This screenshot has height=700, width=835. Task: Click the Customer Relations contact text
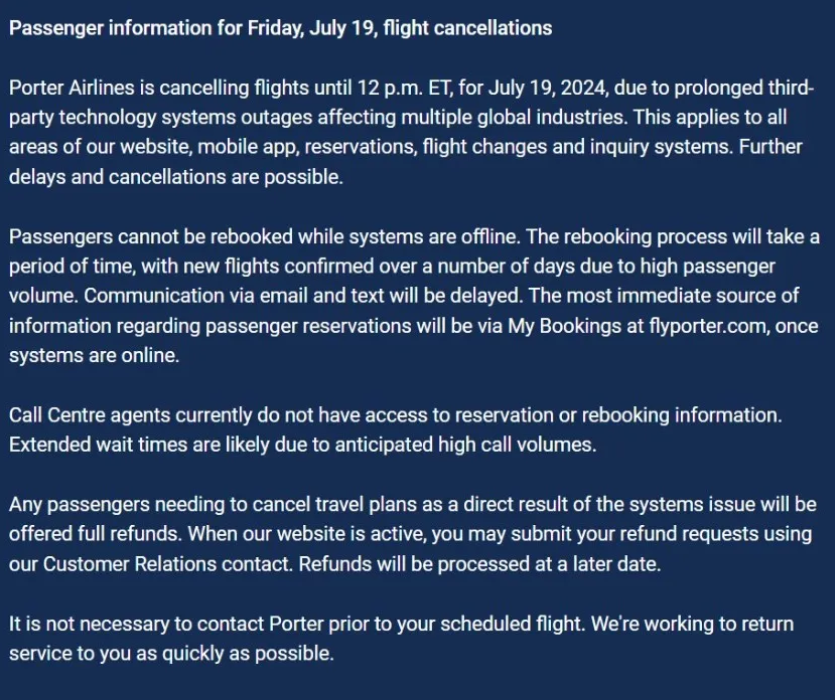pyautogui.click(x=168, y=564)
